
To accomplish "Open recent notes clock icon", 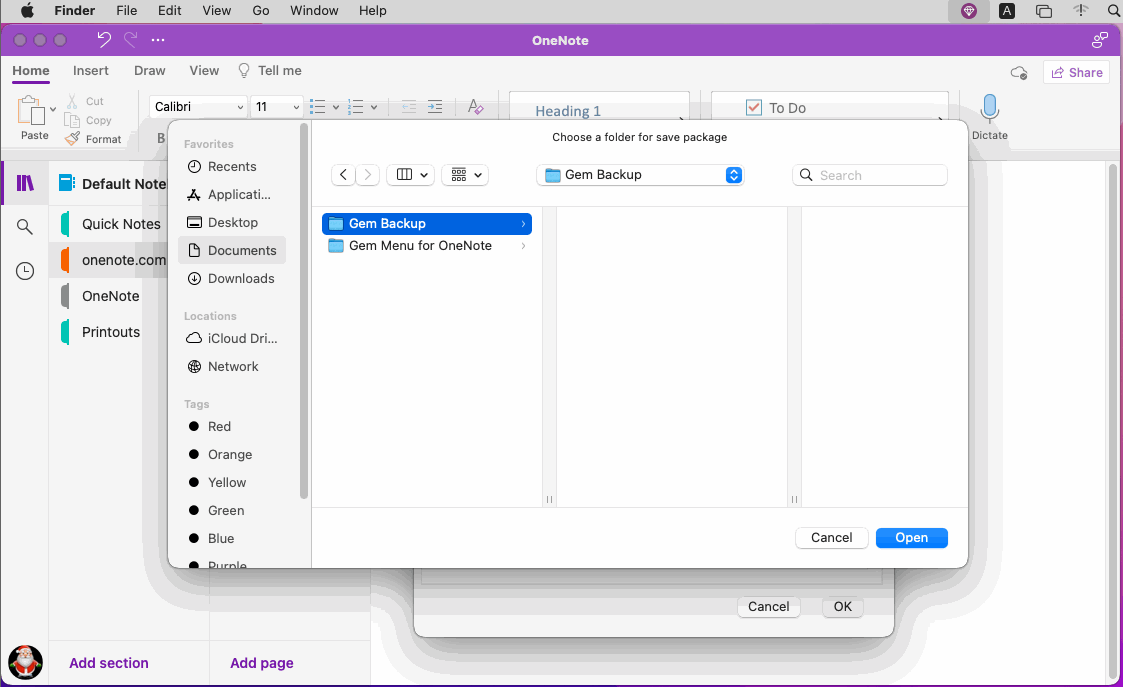I will [x=25, y=271].
